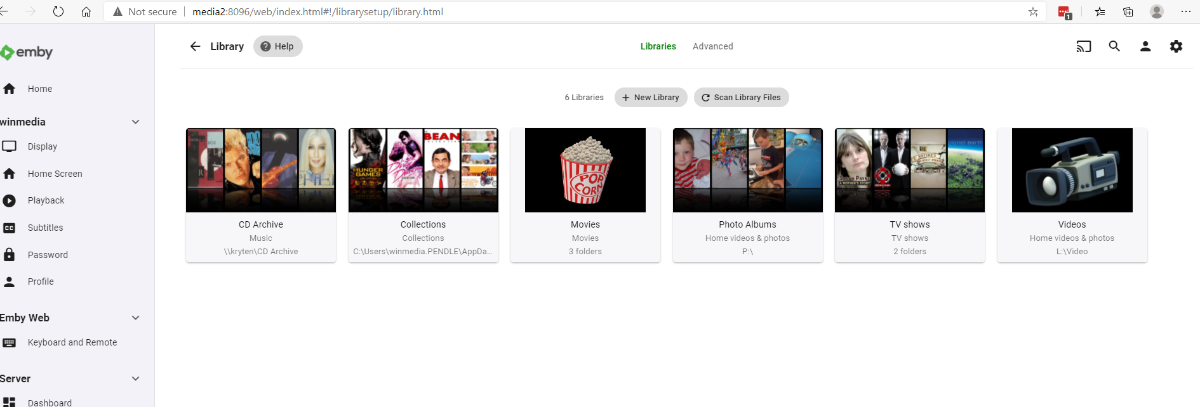Open the Videos camcorder thumbnail

[1072, 170]
